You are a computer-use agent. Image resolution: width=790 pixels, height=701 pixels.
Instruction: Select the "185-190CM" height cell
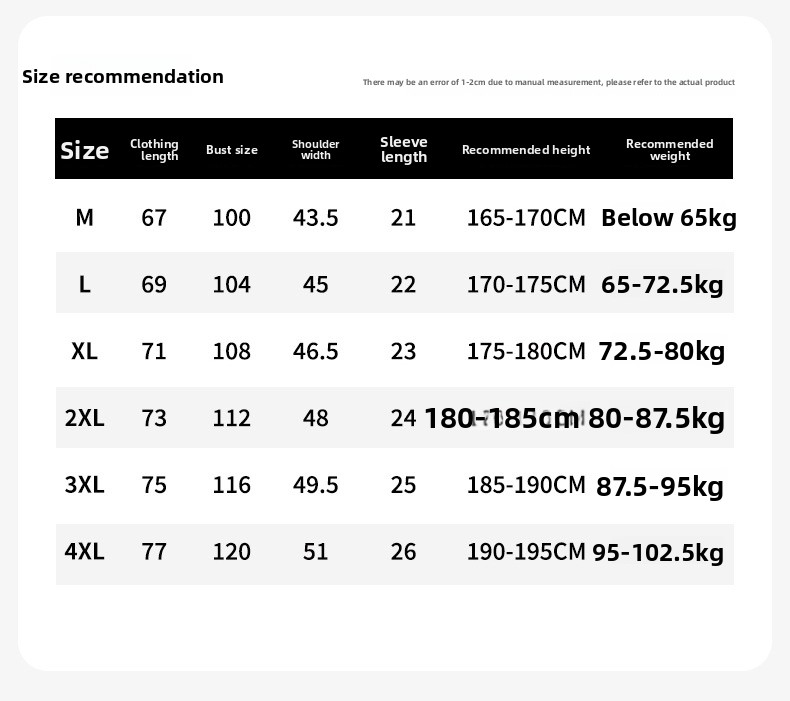[x=526, y=485]
